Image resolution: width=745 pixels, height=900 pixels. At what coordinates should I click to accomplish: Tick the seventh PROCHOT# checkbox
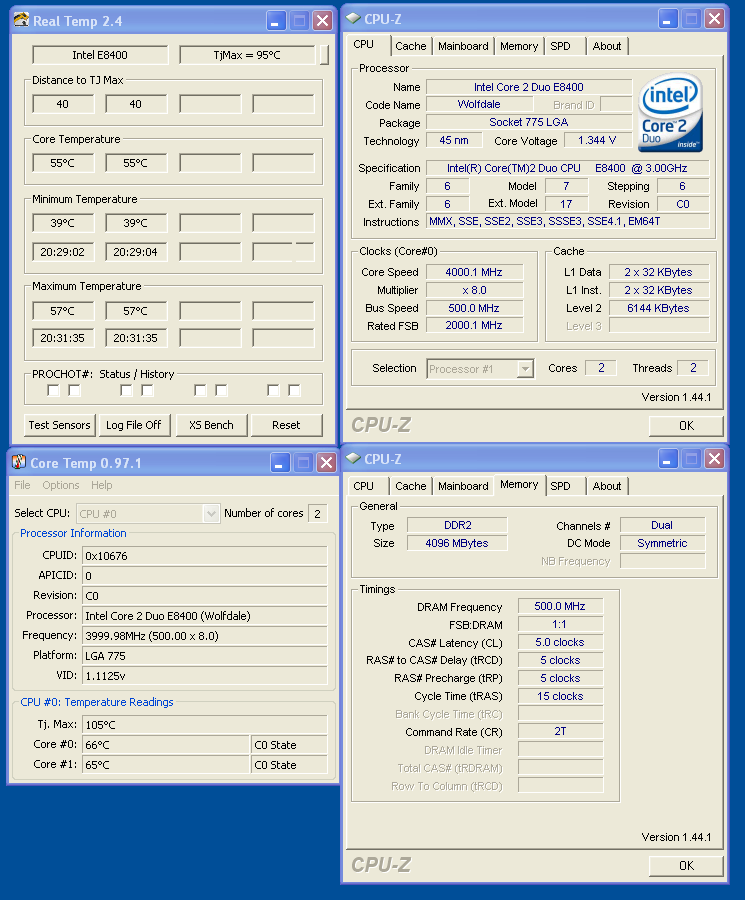point(273,390)
